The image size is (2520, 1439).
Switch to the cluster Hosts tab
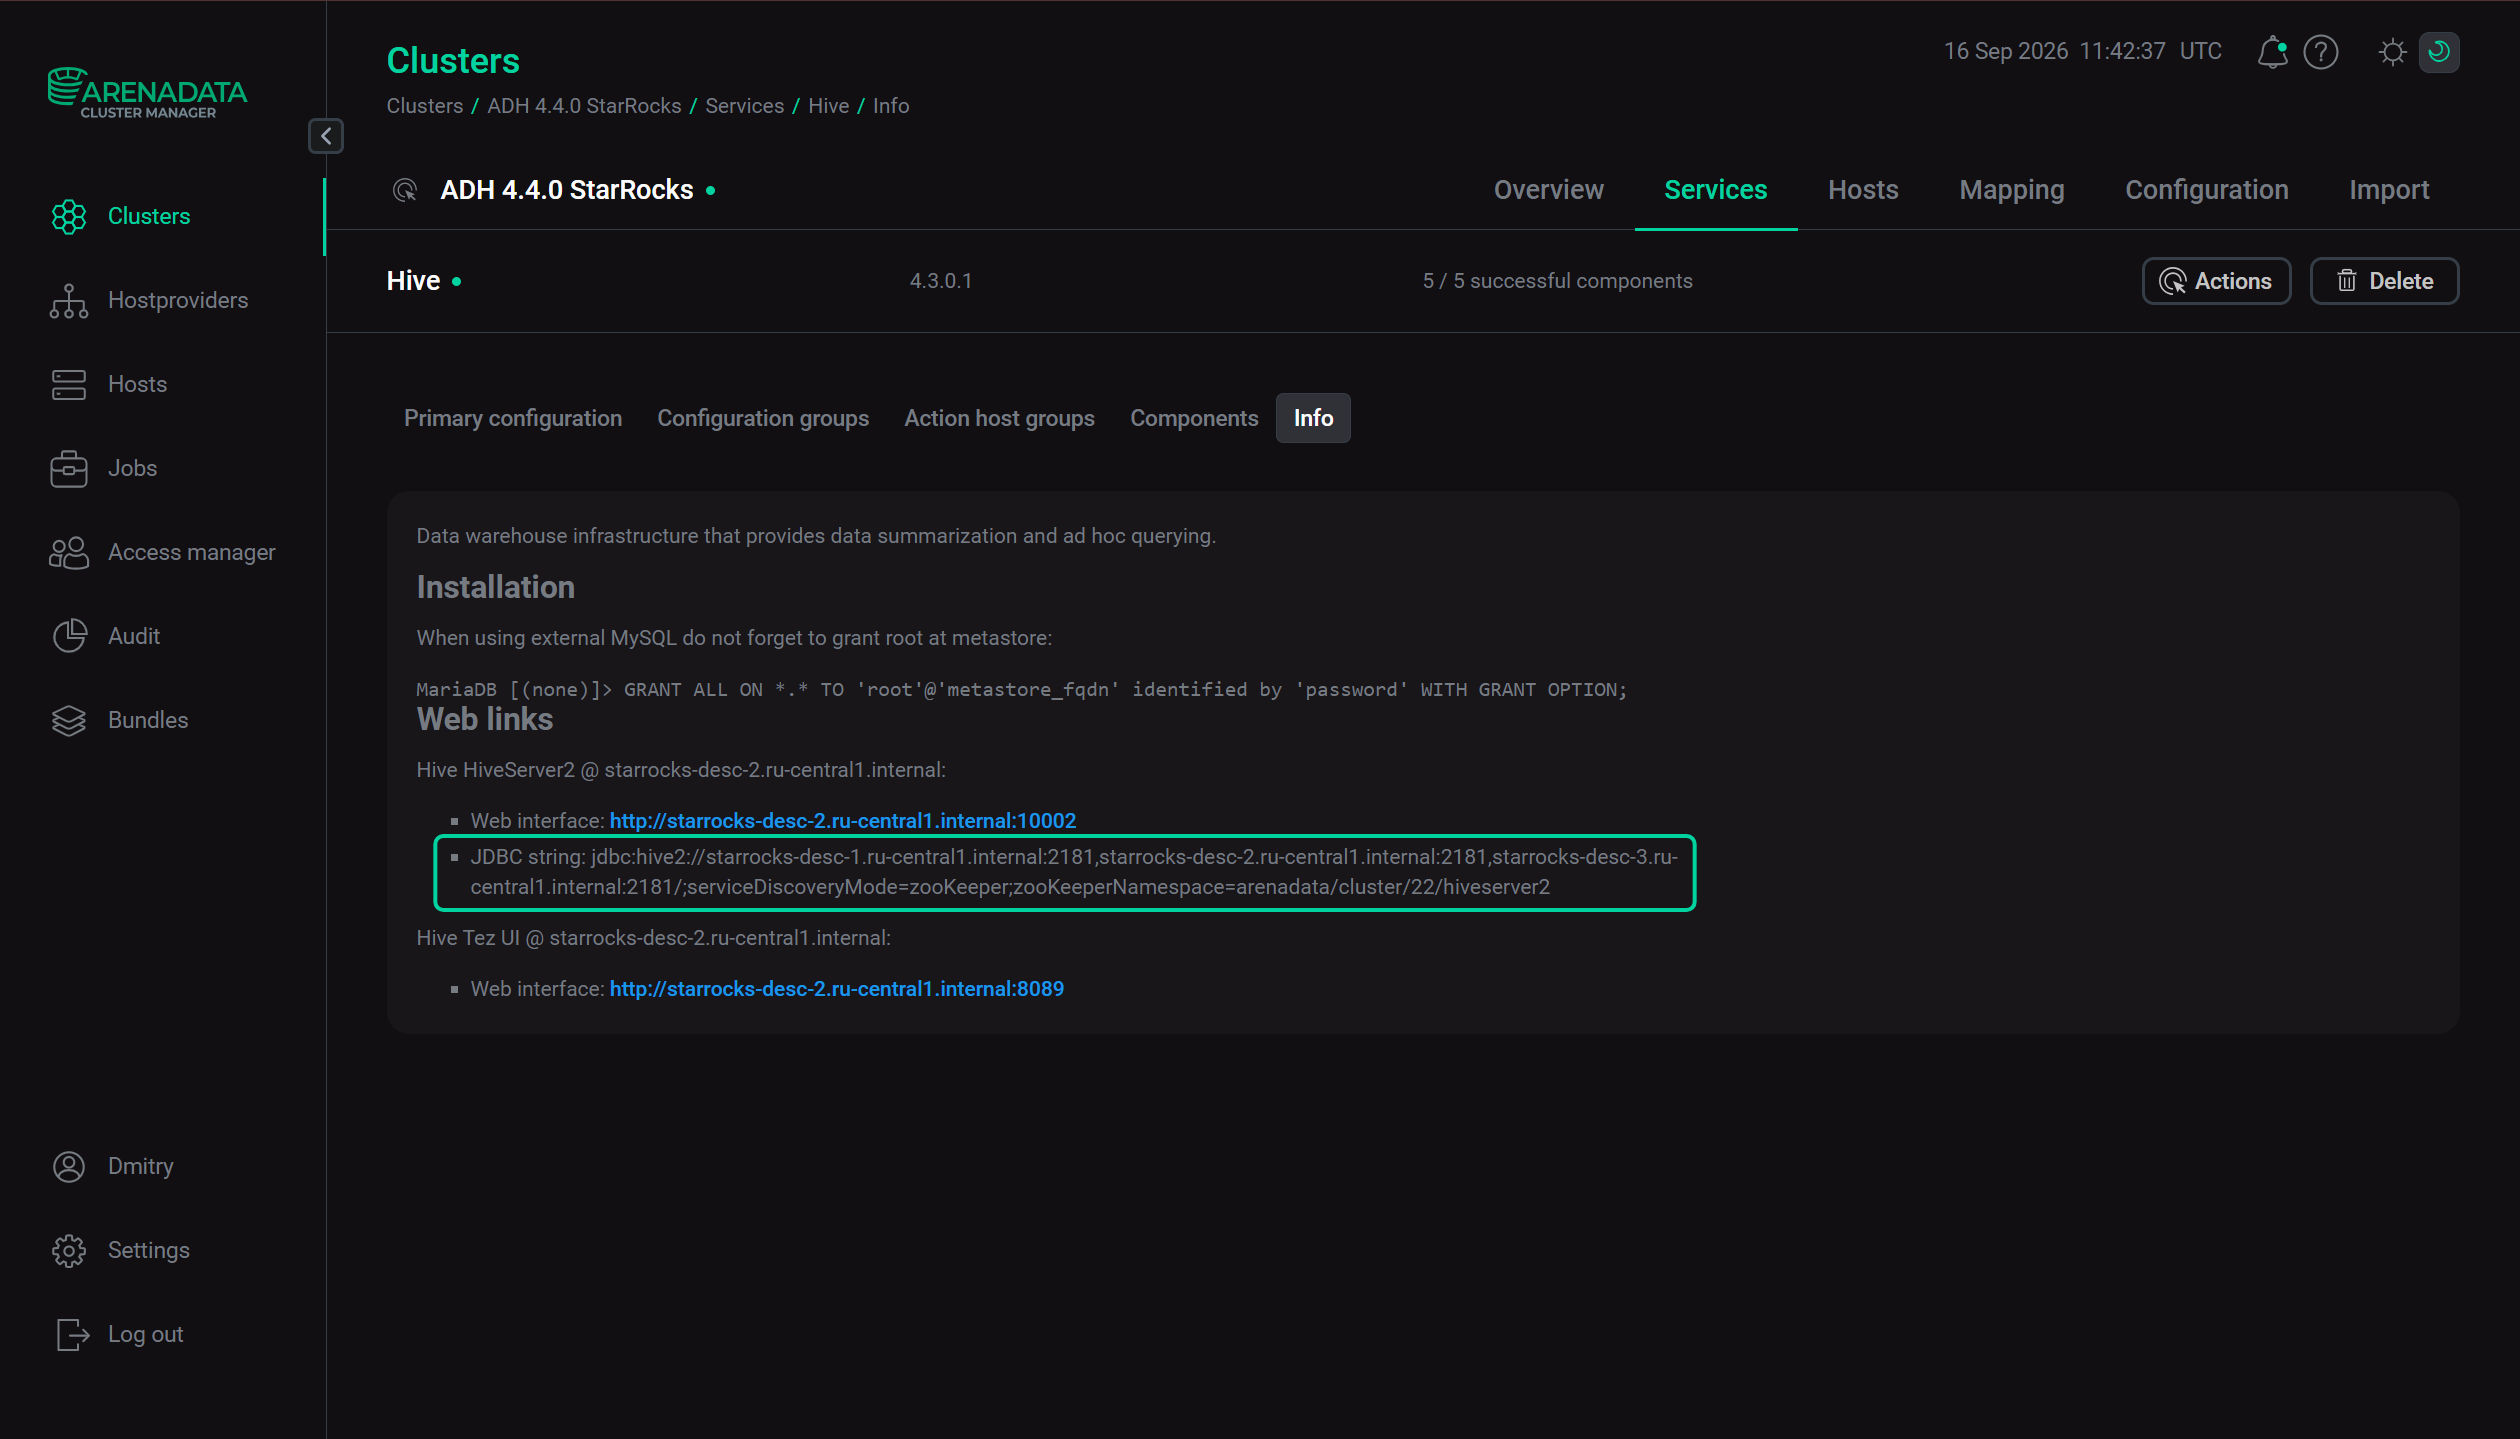[1863, 190]
